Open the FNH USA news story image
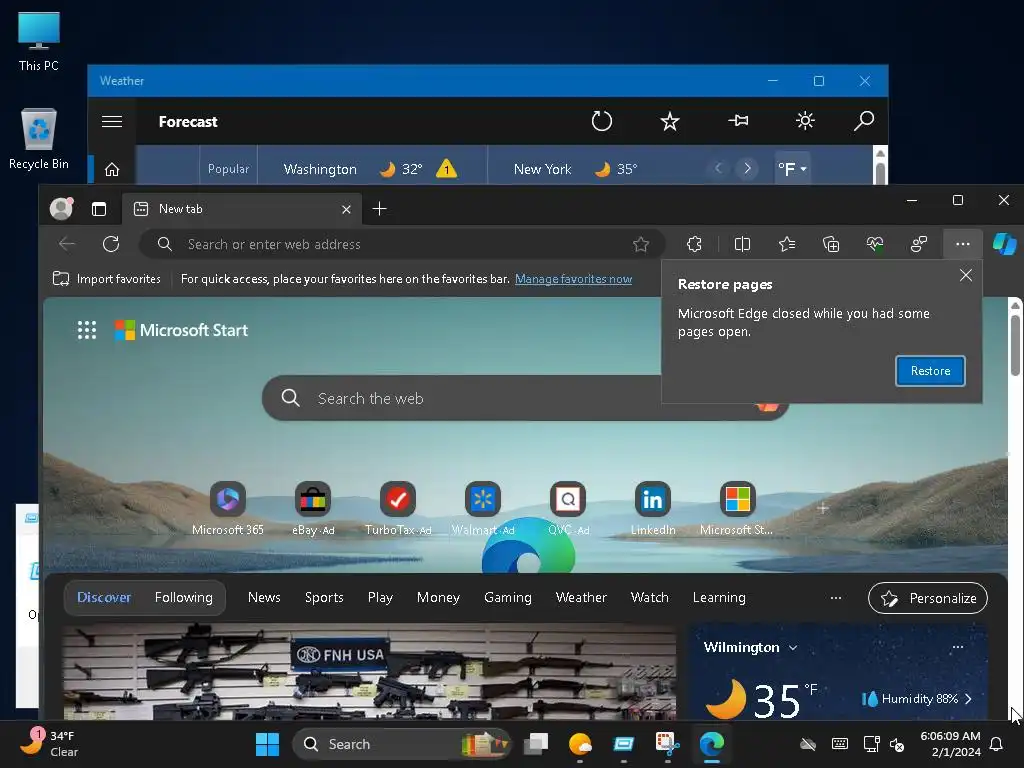 pos(370,671)
